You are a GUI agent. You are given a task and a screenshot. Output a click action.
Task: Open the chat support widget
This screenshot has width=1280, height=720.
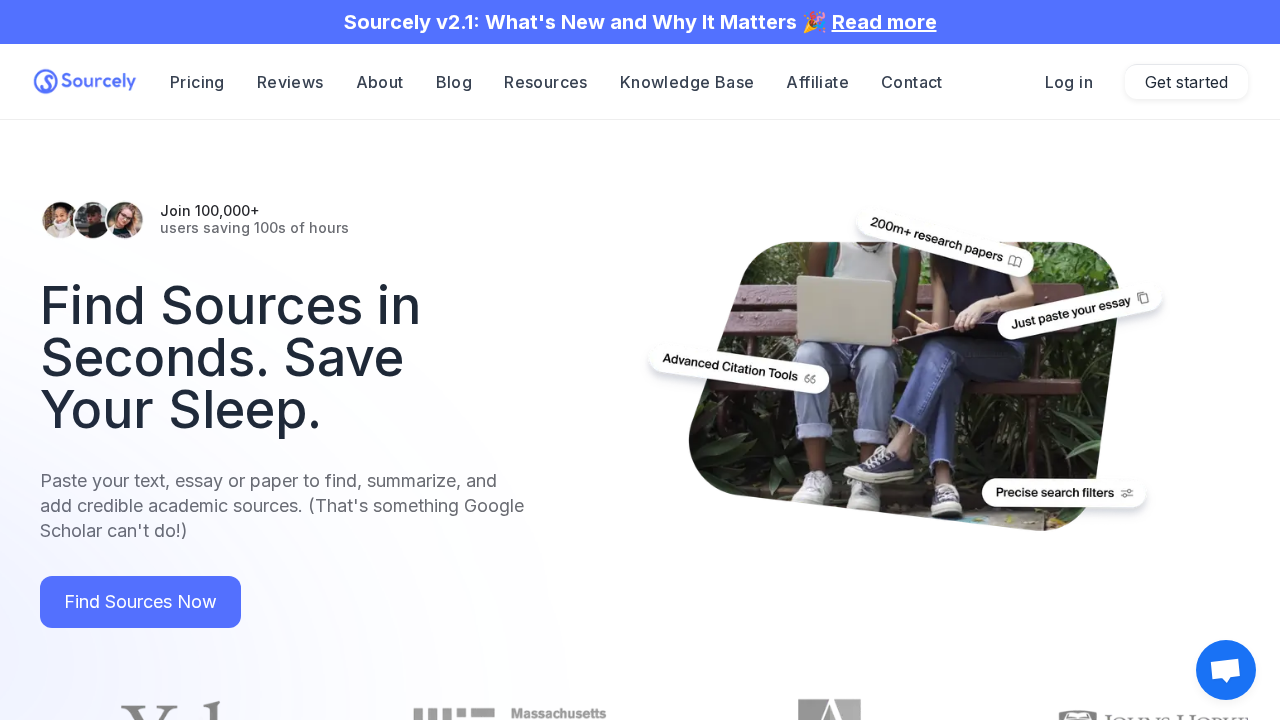pos(1225,669)
